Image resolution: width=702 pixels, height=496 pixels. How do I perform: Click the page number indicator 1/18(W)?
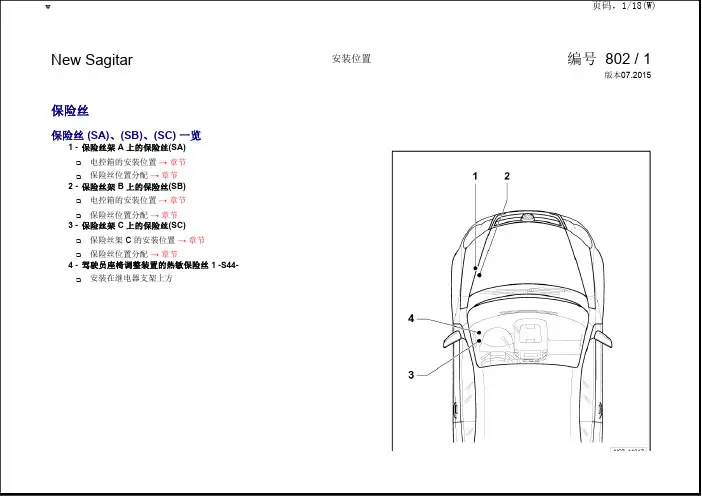624,6
